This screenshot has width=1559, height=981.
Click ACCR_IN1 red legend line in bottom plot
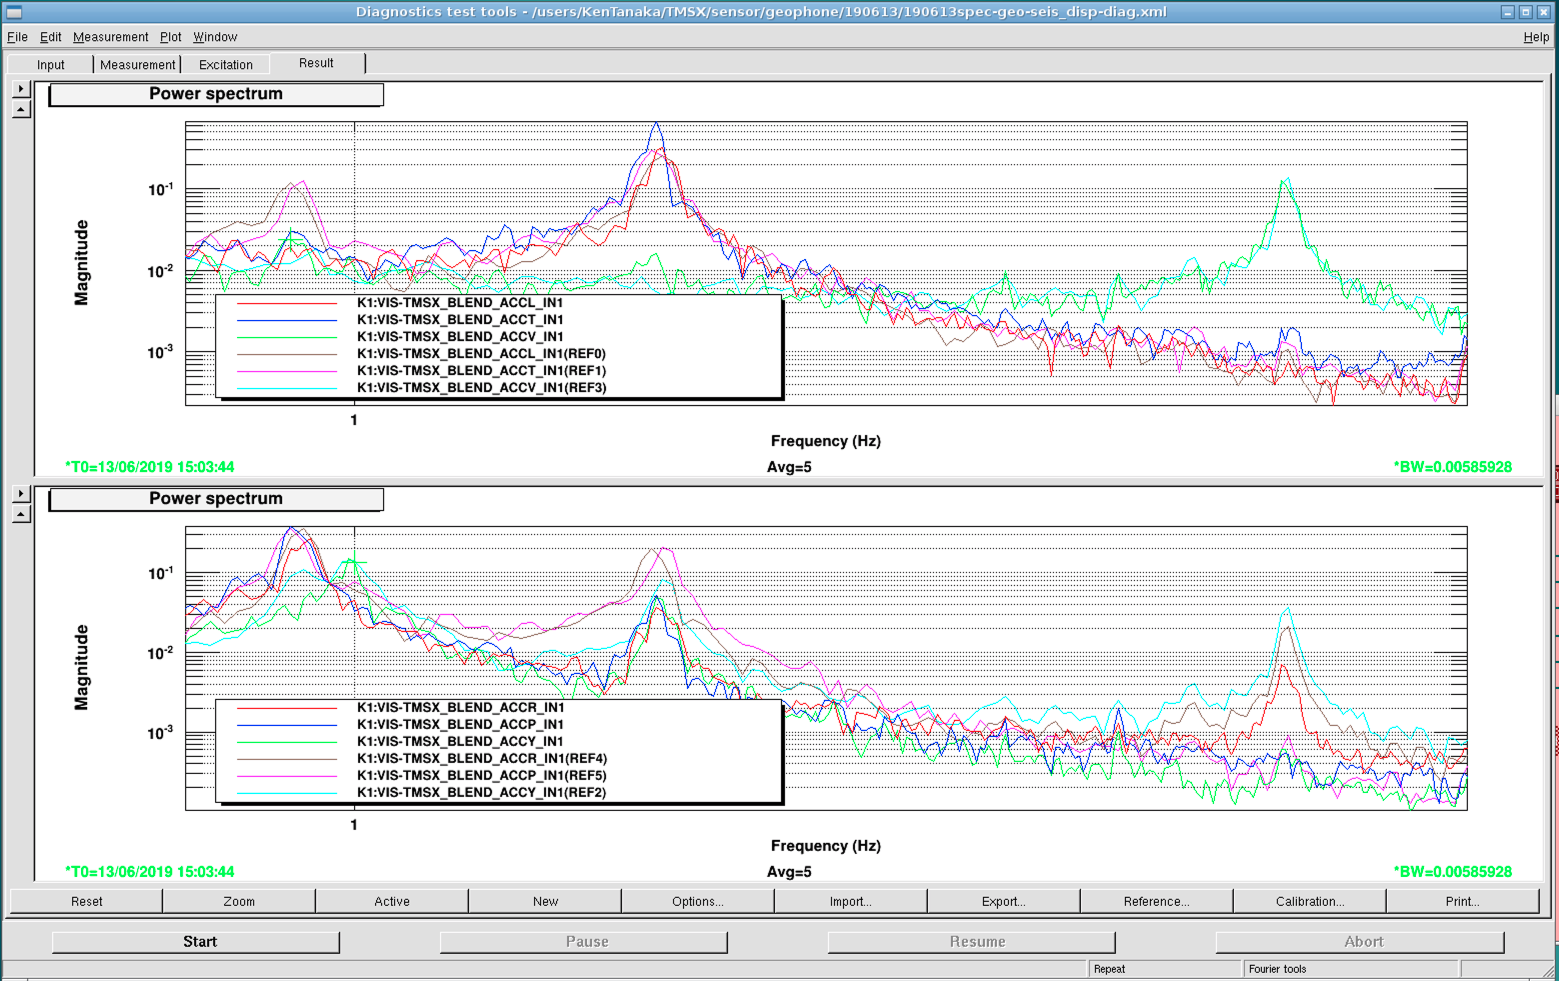tap(286, 708)
